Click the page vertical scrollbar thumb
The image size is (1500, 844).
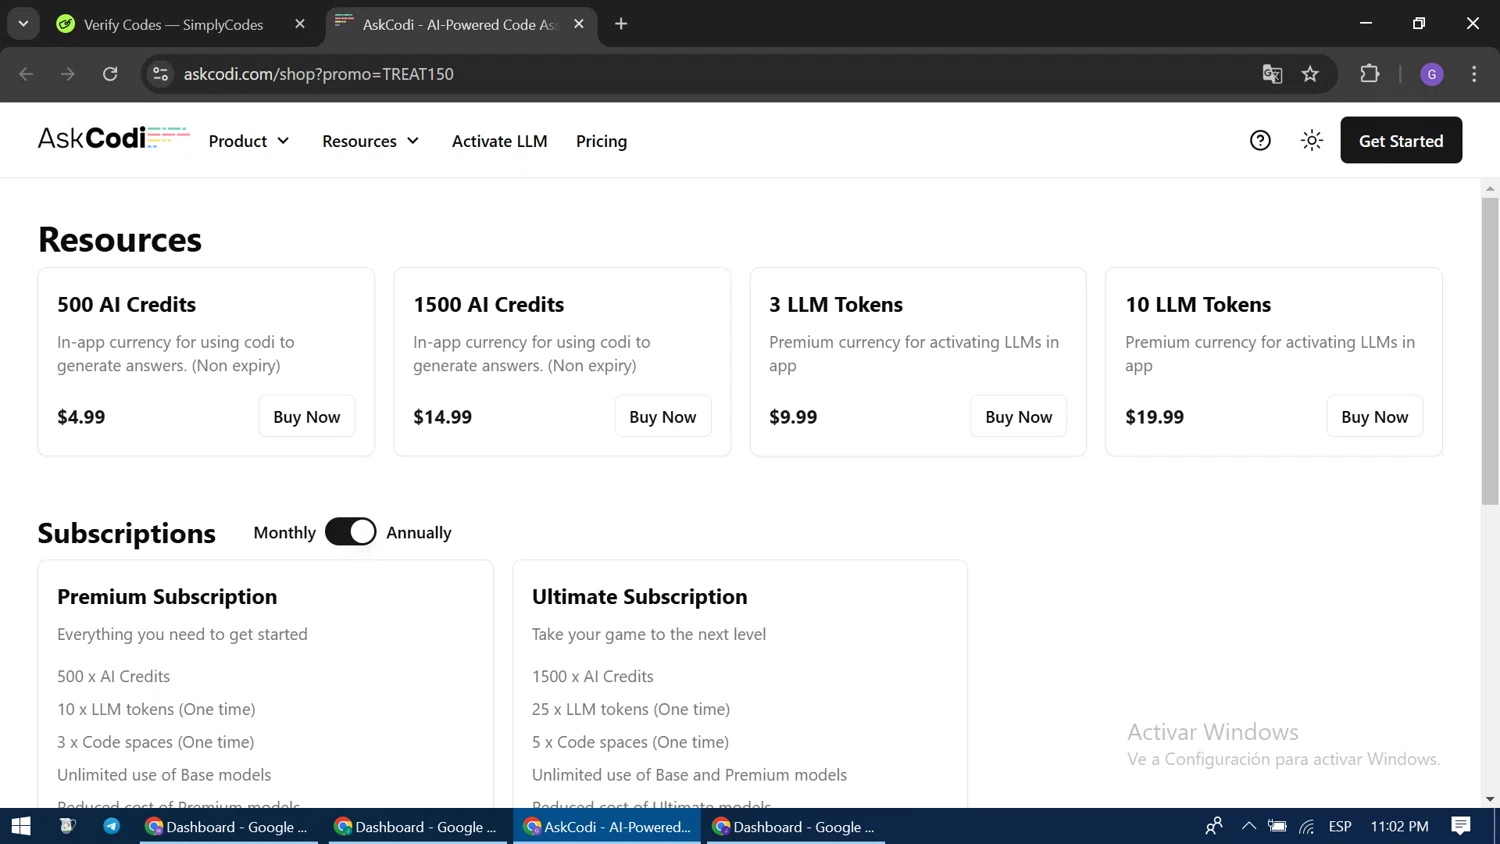1490,350
